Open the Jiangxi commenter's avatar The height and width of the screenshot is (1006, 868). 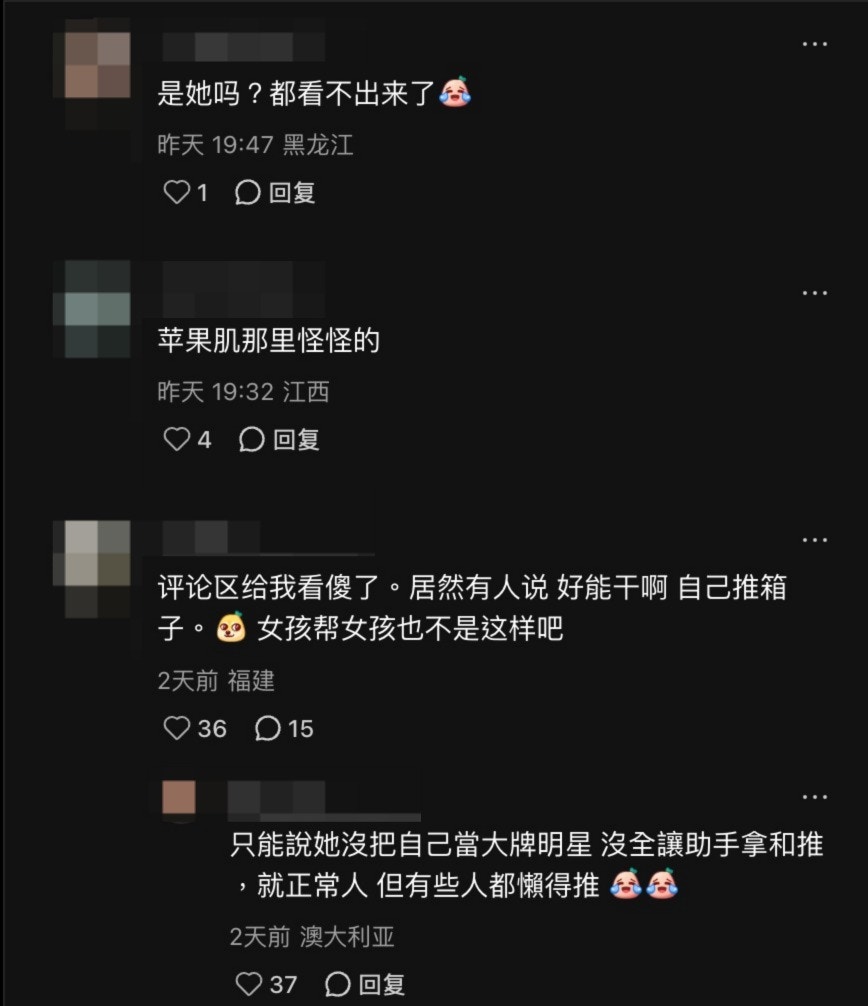[x=98, y=309]
